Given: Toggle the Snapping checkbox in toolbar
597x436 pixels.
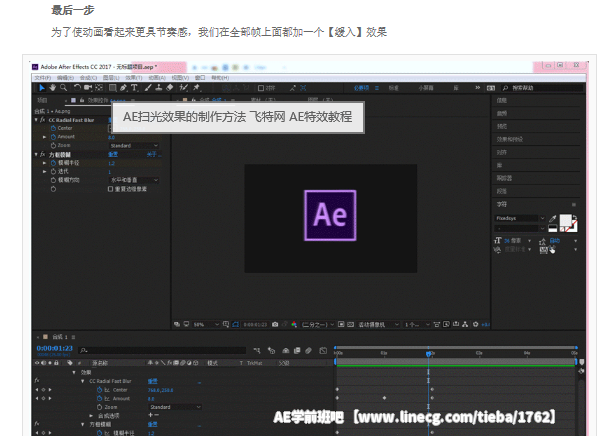Looking at the screenshot, I should pos(261,88).
